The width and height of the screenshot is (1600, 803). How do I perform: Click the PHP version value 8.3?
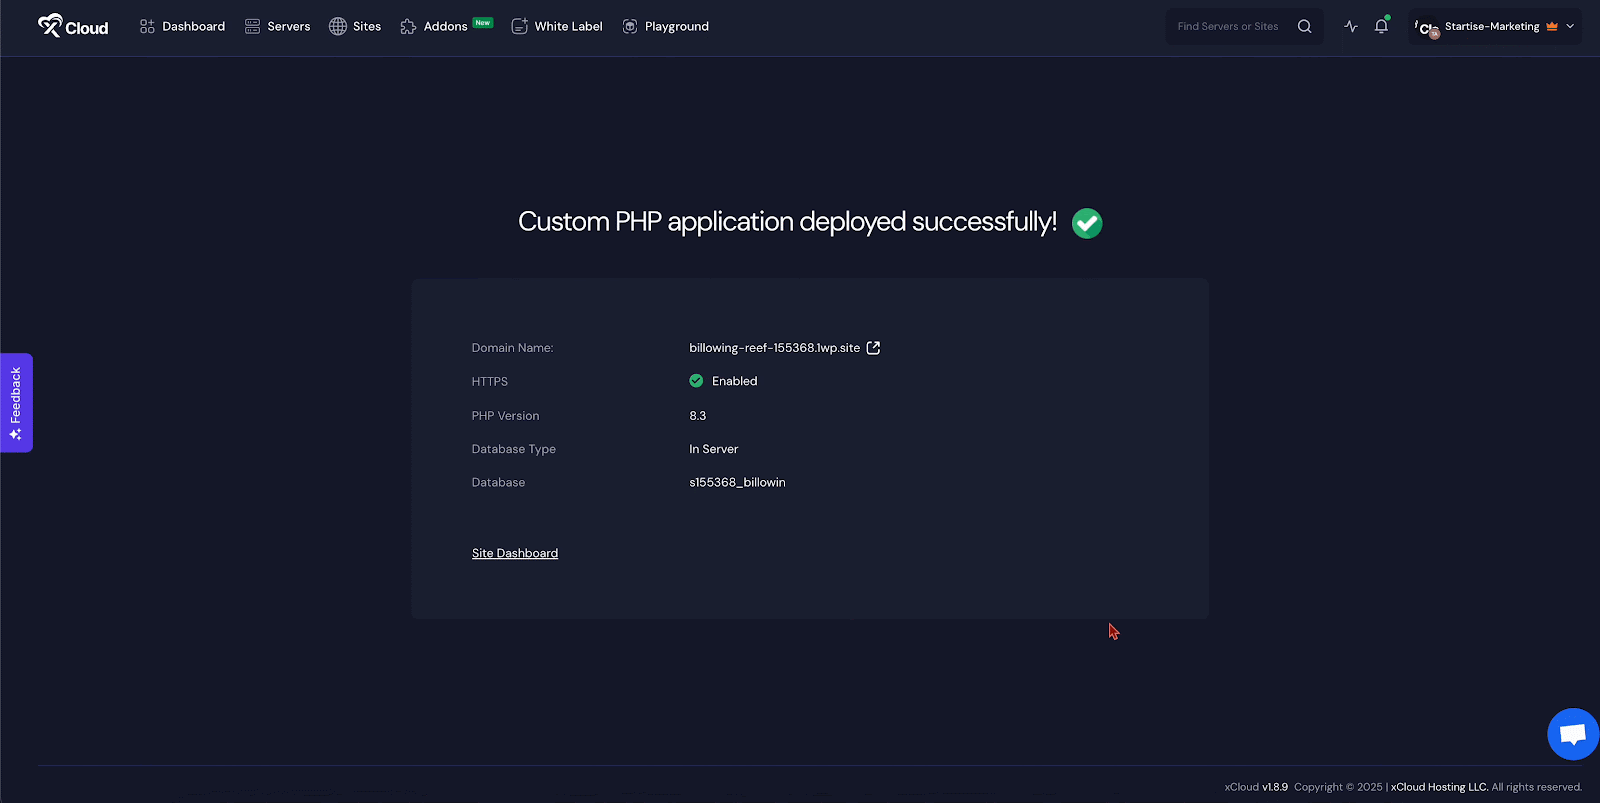(x=698, y=416)
